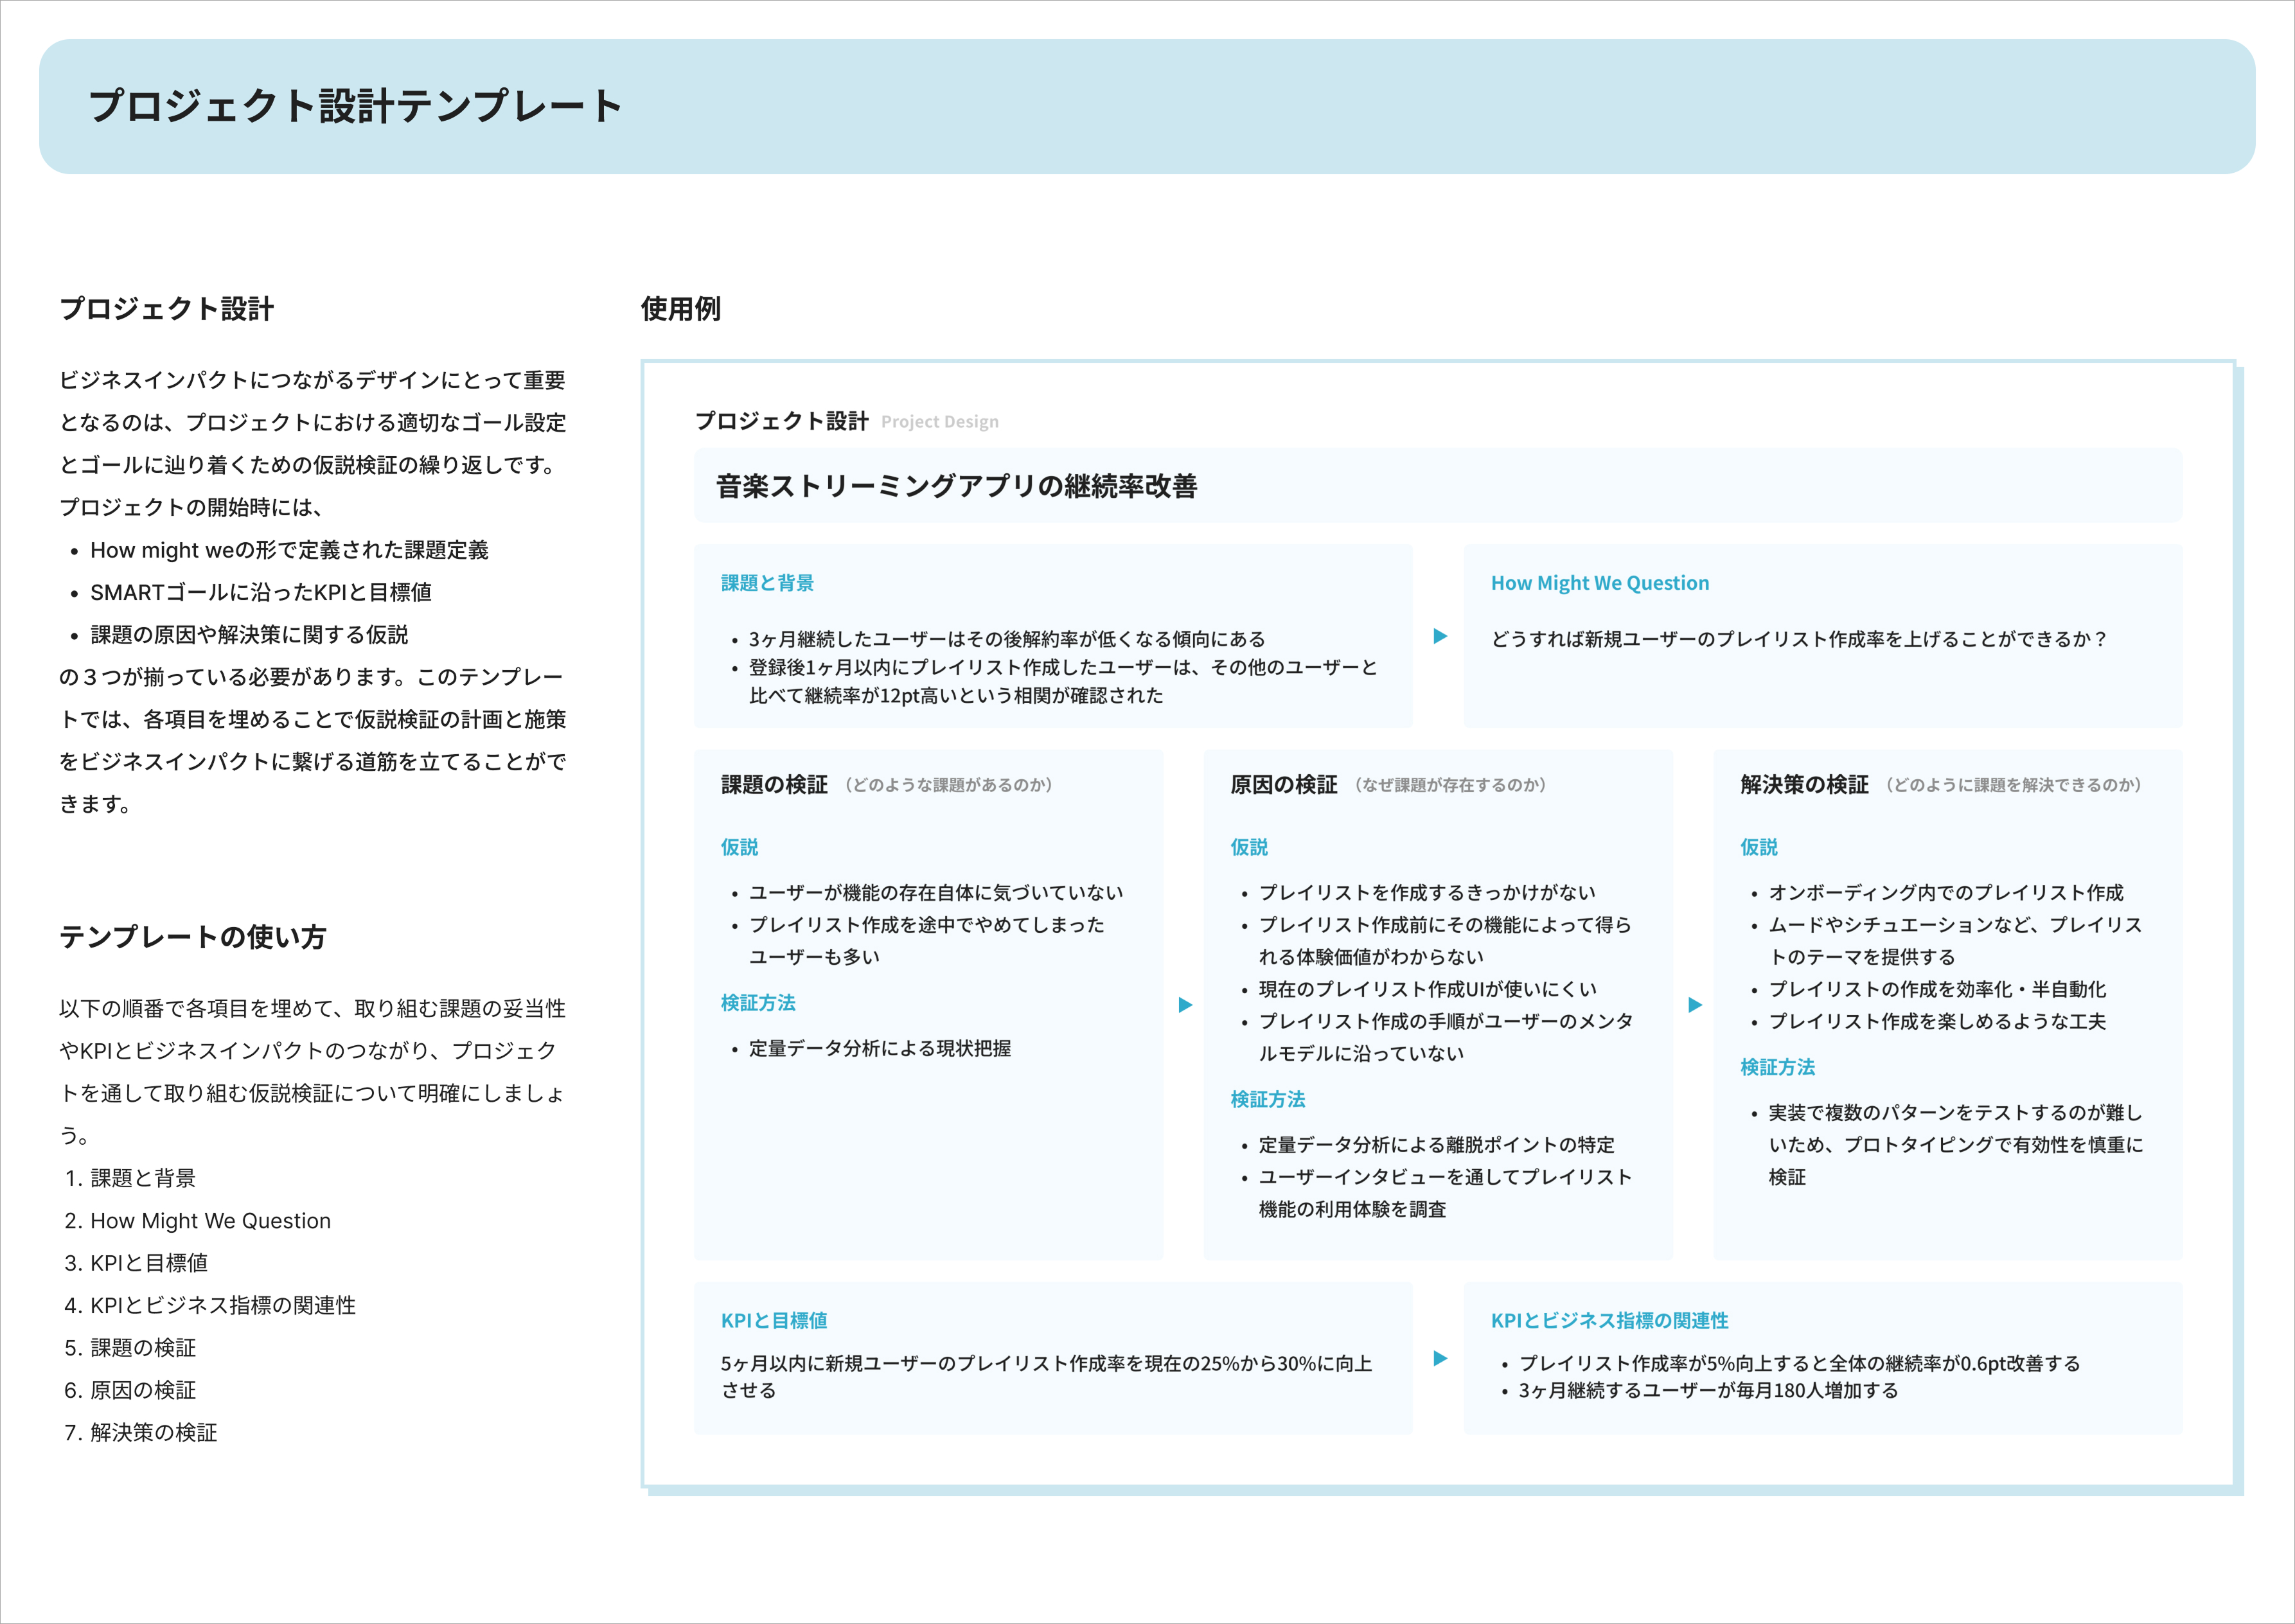This screenshot has height=1624, width=2295.
Task: Click the テンプレートの使い方 heading
Action: click(x=193, y=937)
